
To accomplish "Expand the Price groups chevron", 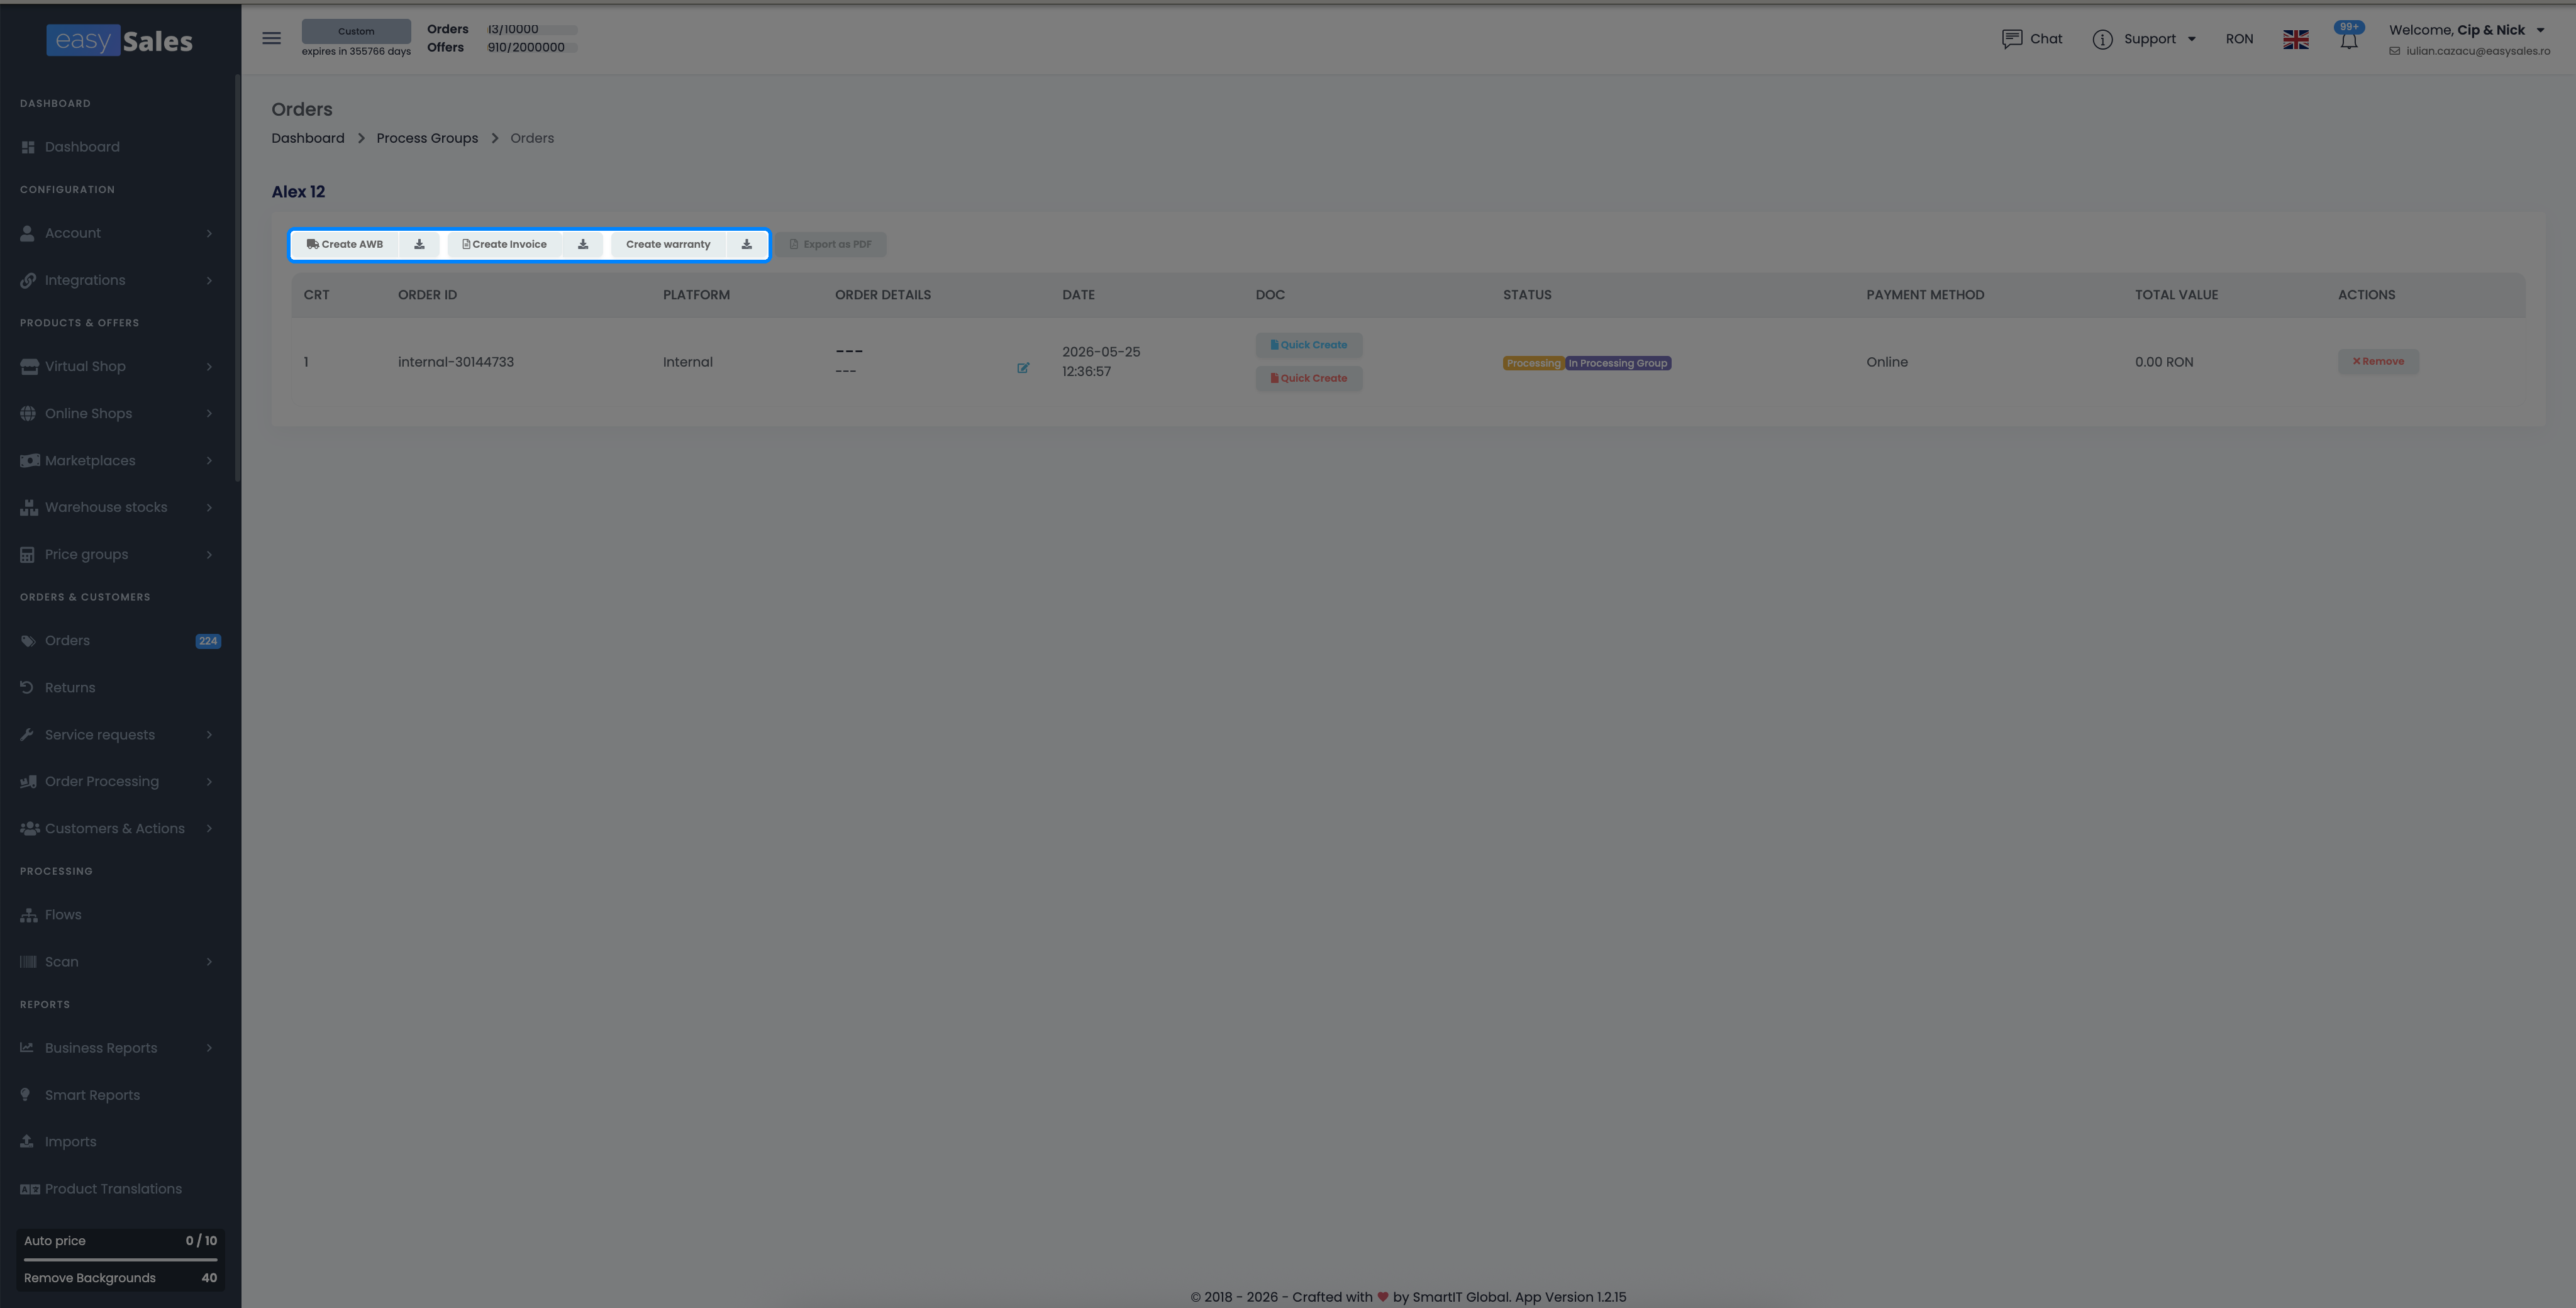I will click(x=209, y=554).
